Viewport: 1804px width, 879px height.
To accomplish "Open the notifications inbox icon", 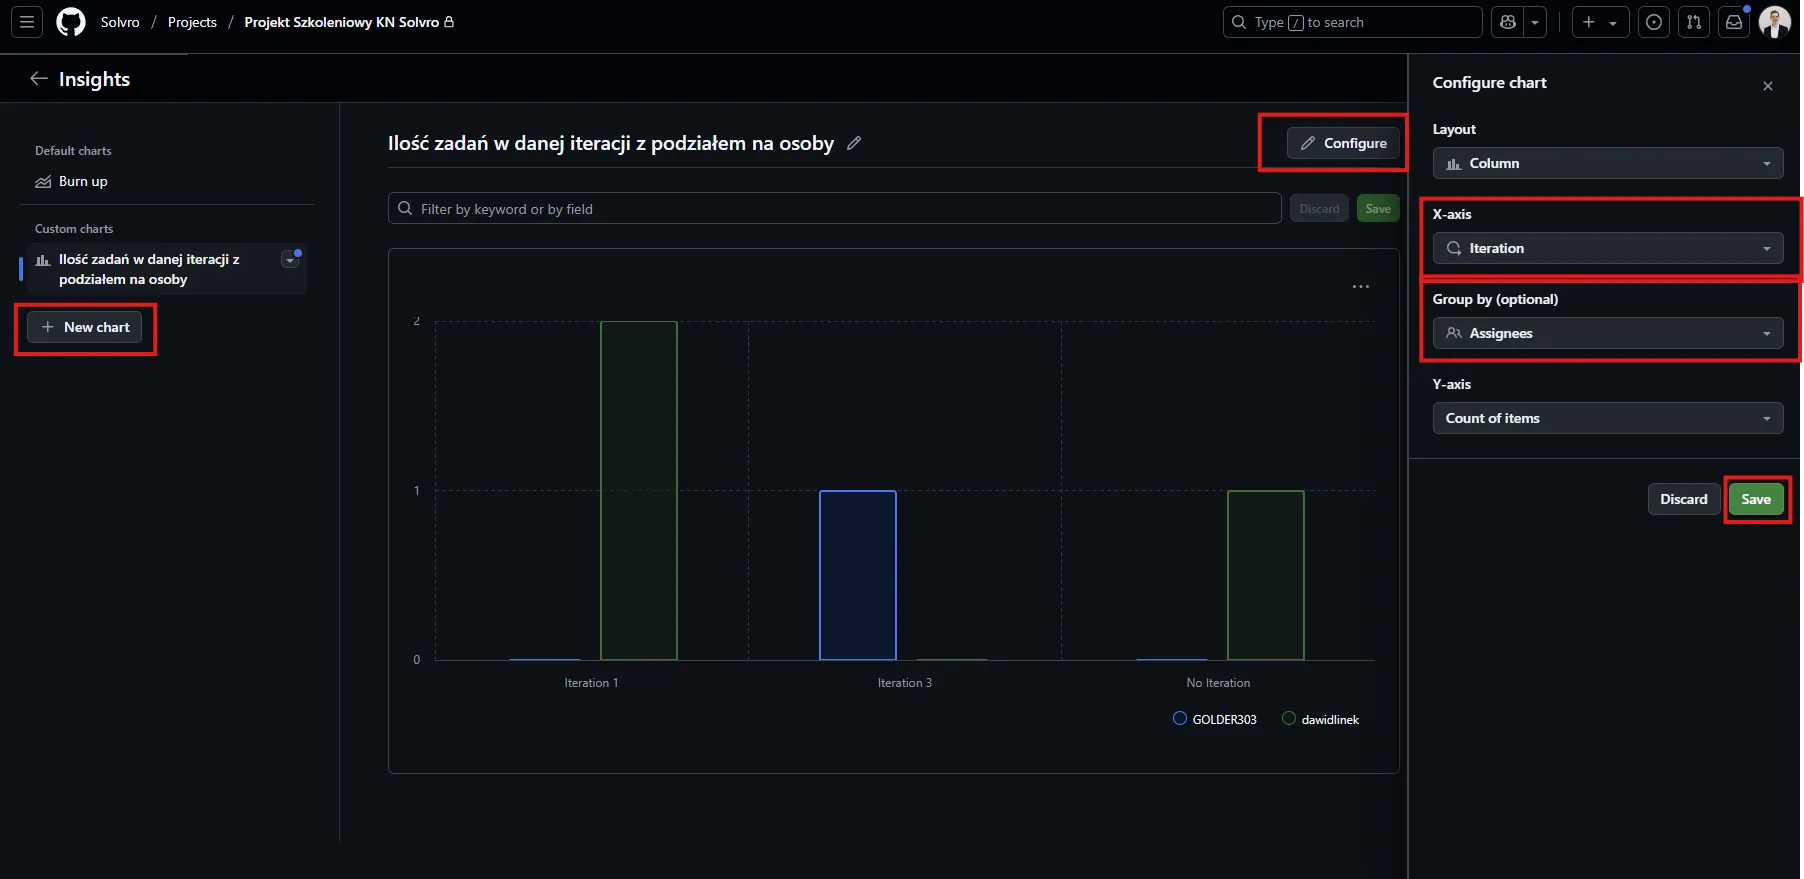I will (1734, 22).
